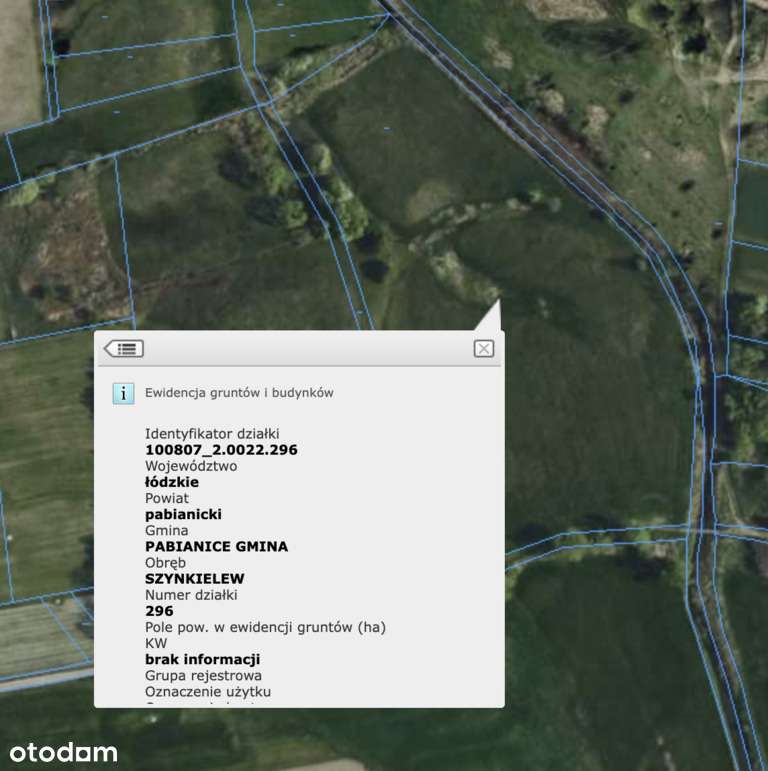Click the label 'Numer działki'

coord(191,595)
